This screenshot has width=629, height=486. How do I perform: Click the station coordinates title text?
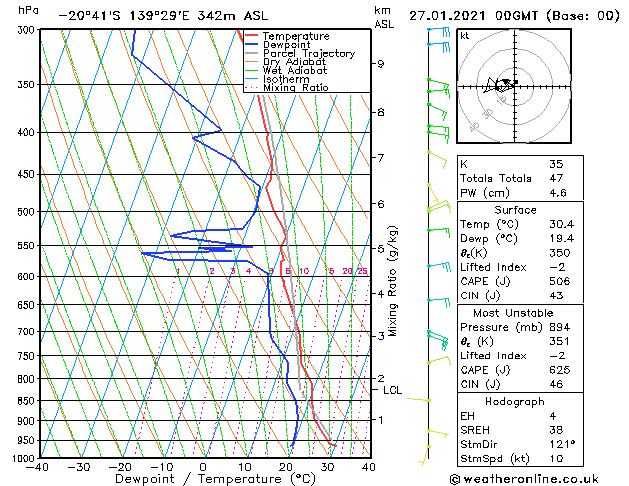[163, 16]
